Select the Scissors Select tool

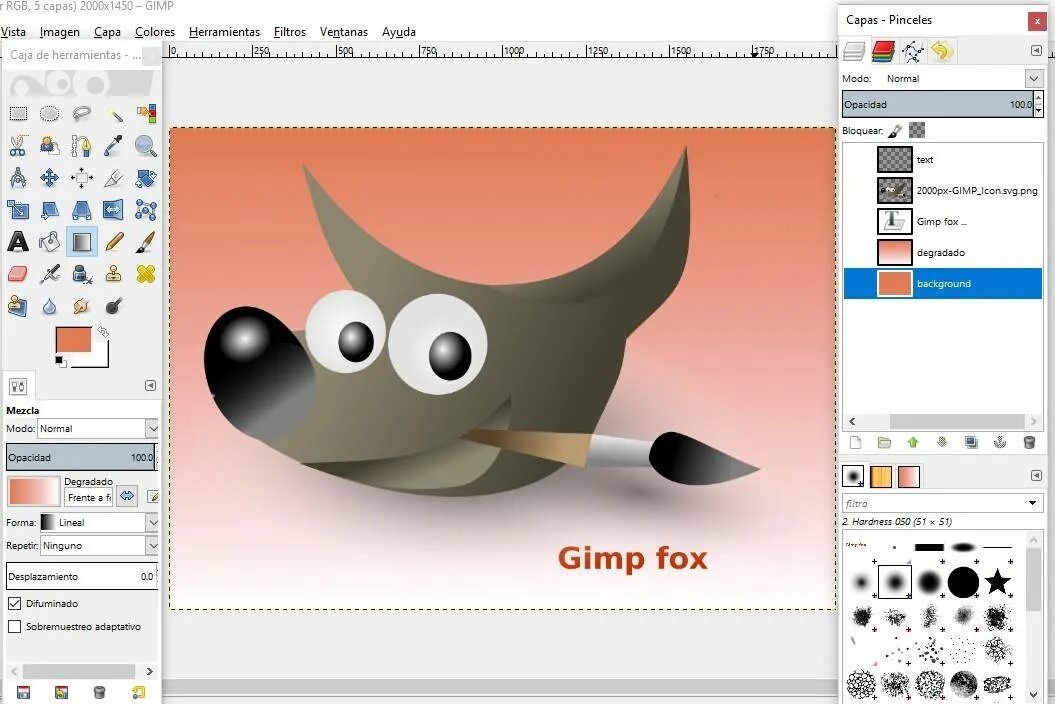pyautogui.click(x=18, y=145)
